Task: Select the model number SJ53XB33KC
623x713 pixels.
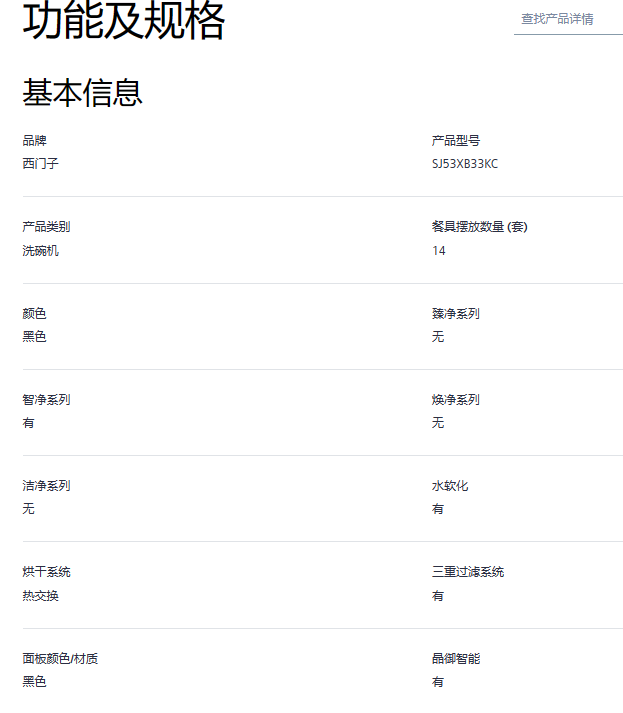Action: 465,164
